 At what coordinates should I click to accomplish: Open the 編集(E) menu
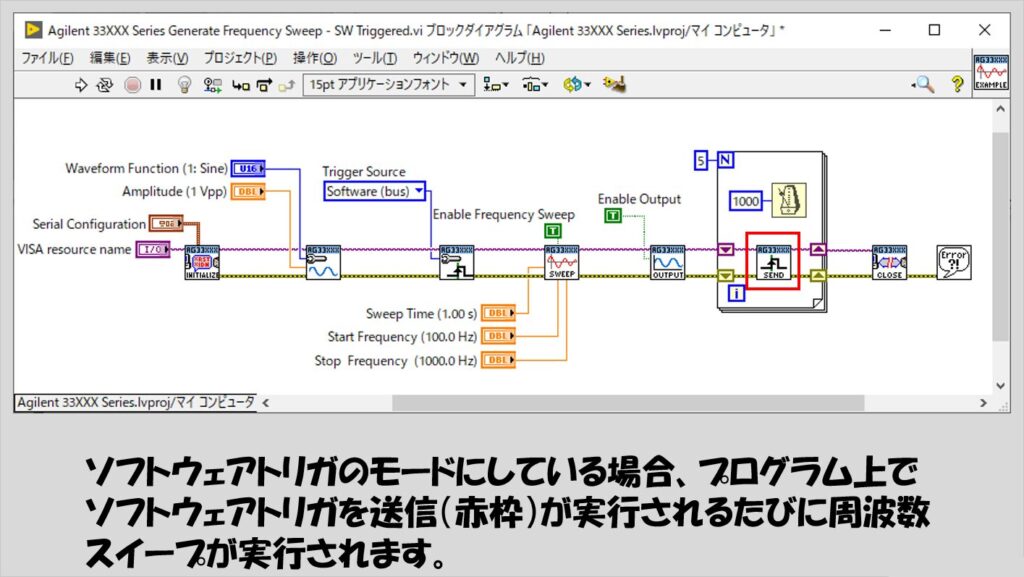point(110,58)
